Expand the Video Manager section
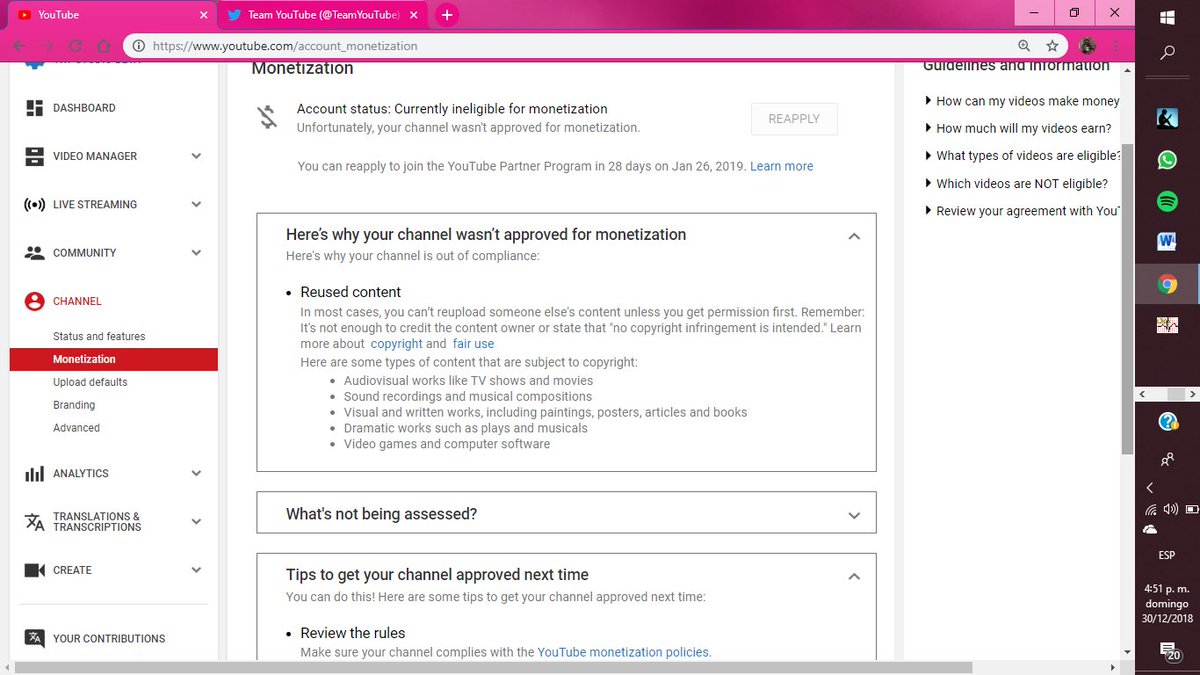Screen dimensions: 1200x675 196,156
